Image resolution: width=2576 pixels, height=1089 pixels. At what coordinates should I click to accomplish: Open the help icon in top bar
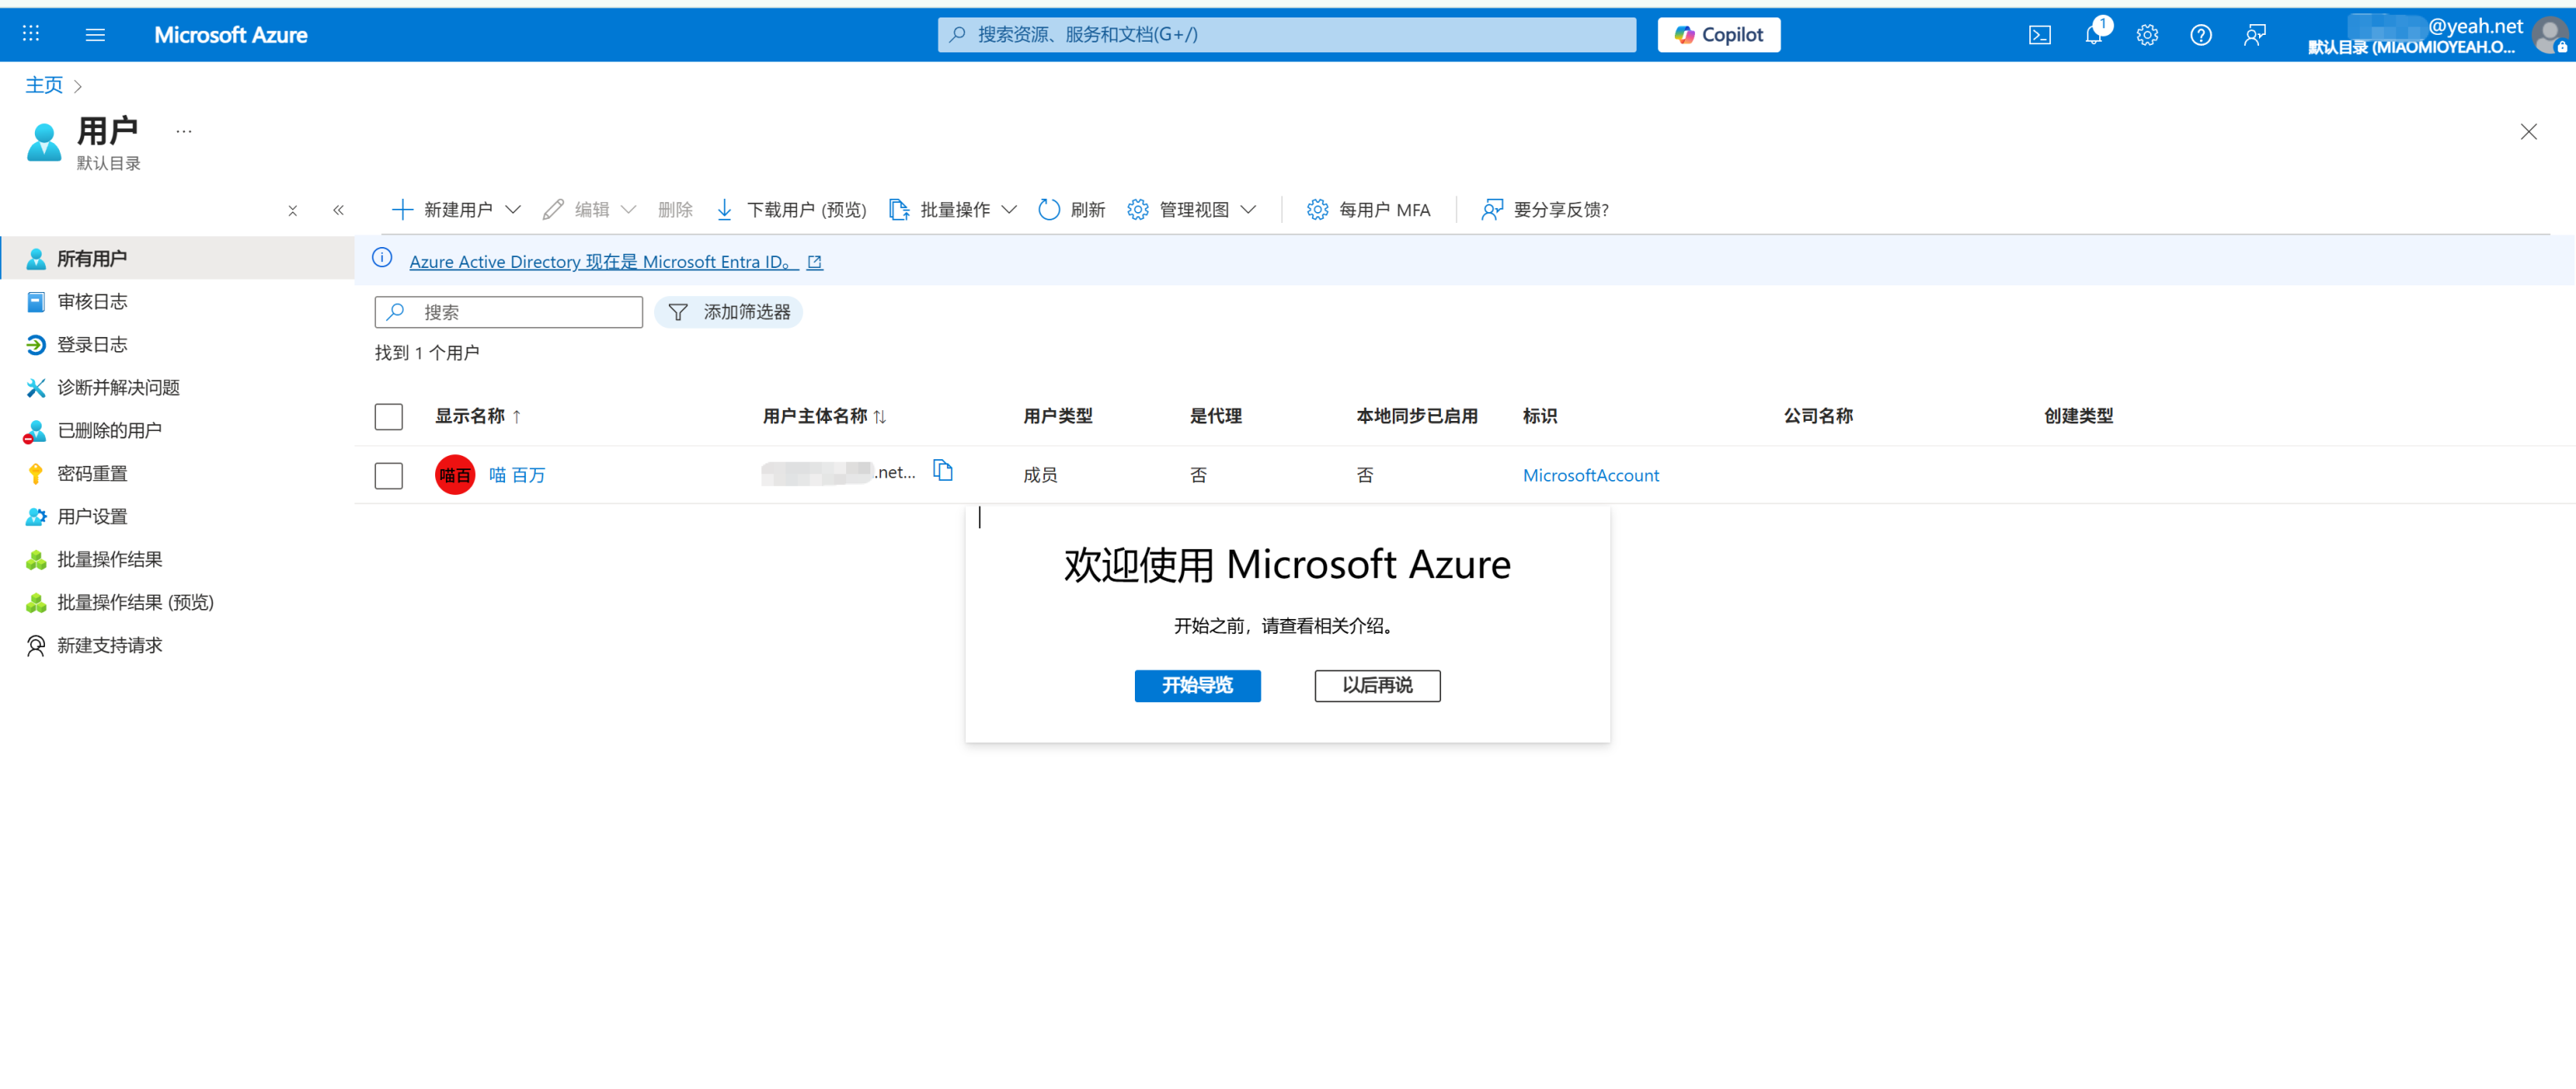[2200, 34]
